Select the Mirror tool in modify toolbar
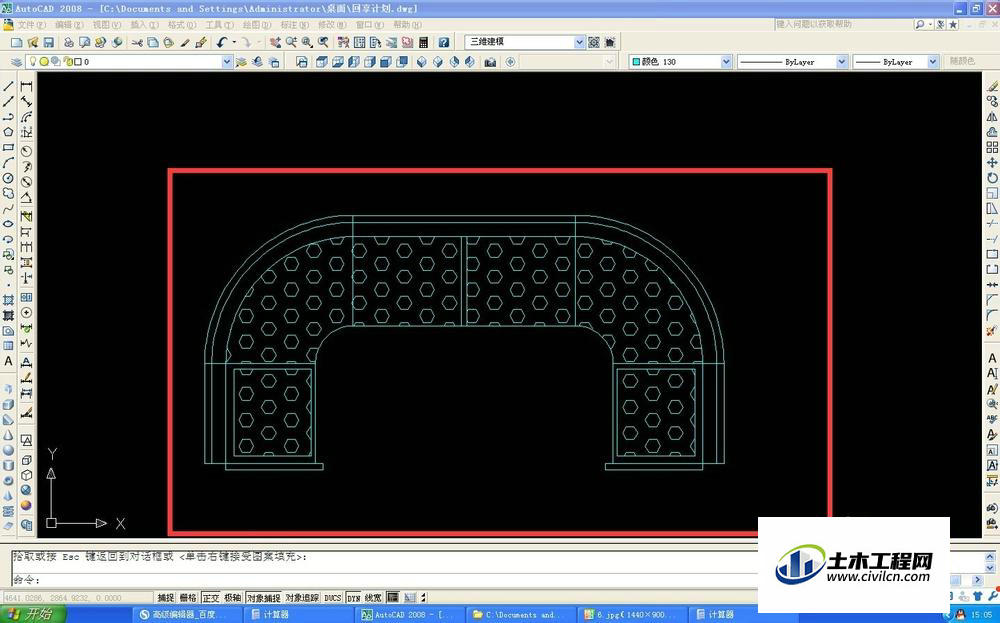Screen dimensions: 1000x623 (x=992, y=117)
